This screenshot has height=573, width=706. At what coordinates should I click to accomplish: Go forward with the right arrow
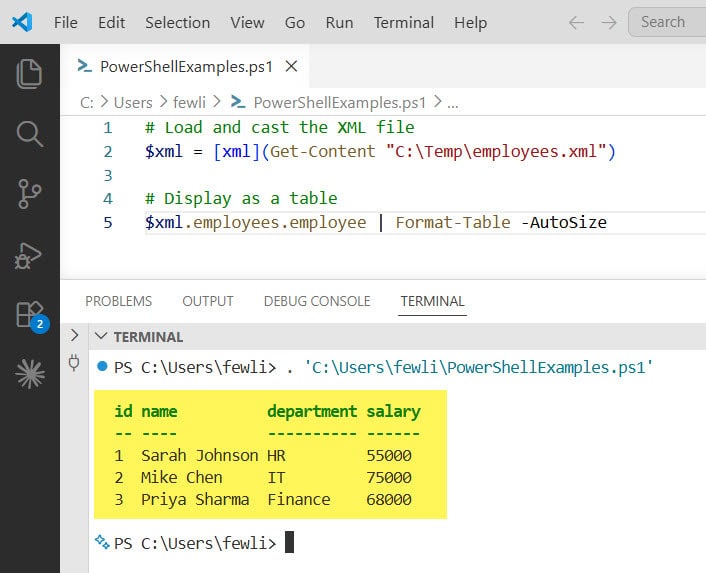(x=609, y=22)
